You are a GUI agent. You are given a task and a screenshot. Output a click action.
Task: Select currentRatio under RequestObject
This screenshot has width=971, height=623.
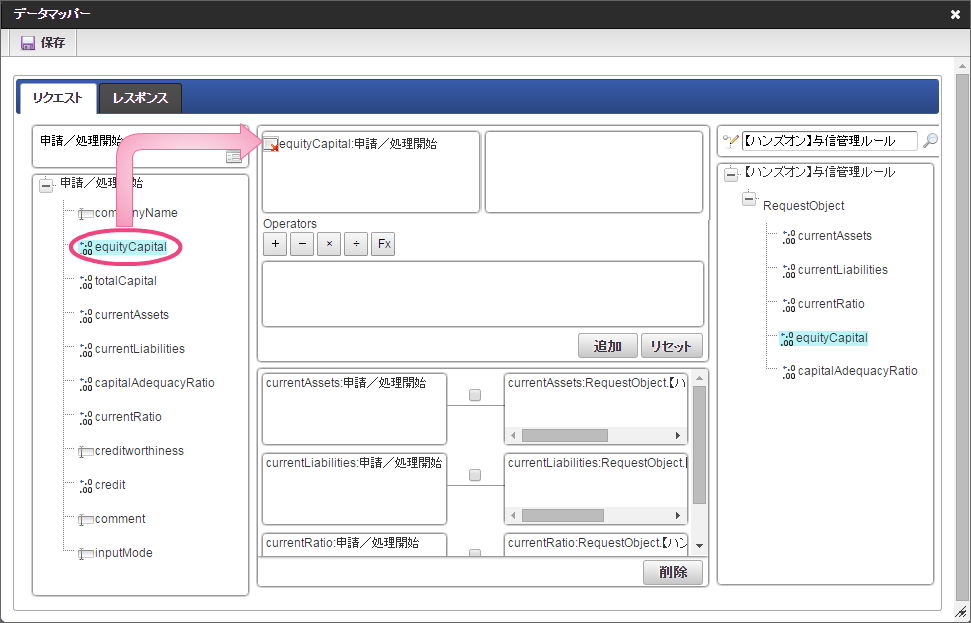(831, 304)
